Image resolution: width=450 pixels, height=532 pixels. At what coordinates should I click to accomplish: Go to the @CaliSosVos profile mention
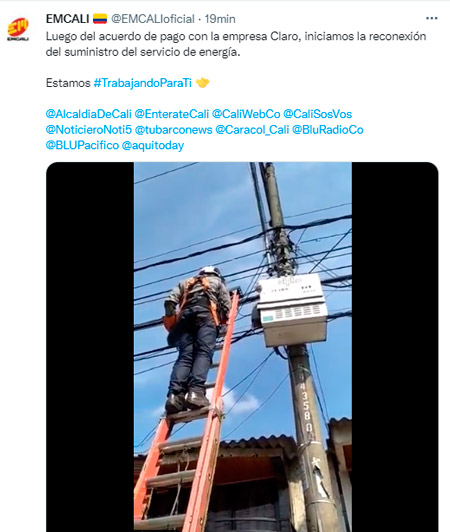[x=317, y=114]
